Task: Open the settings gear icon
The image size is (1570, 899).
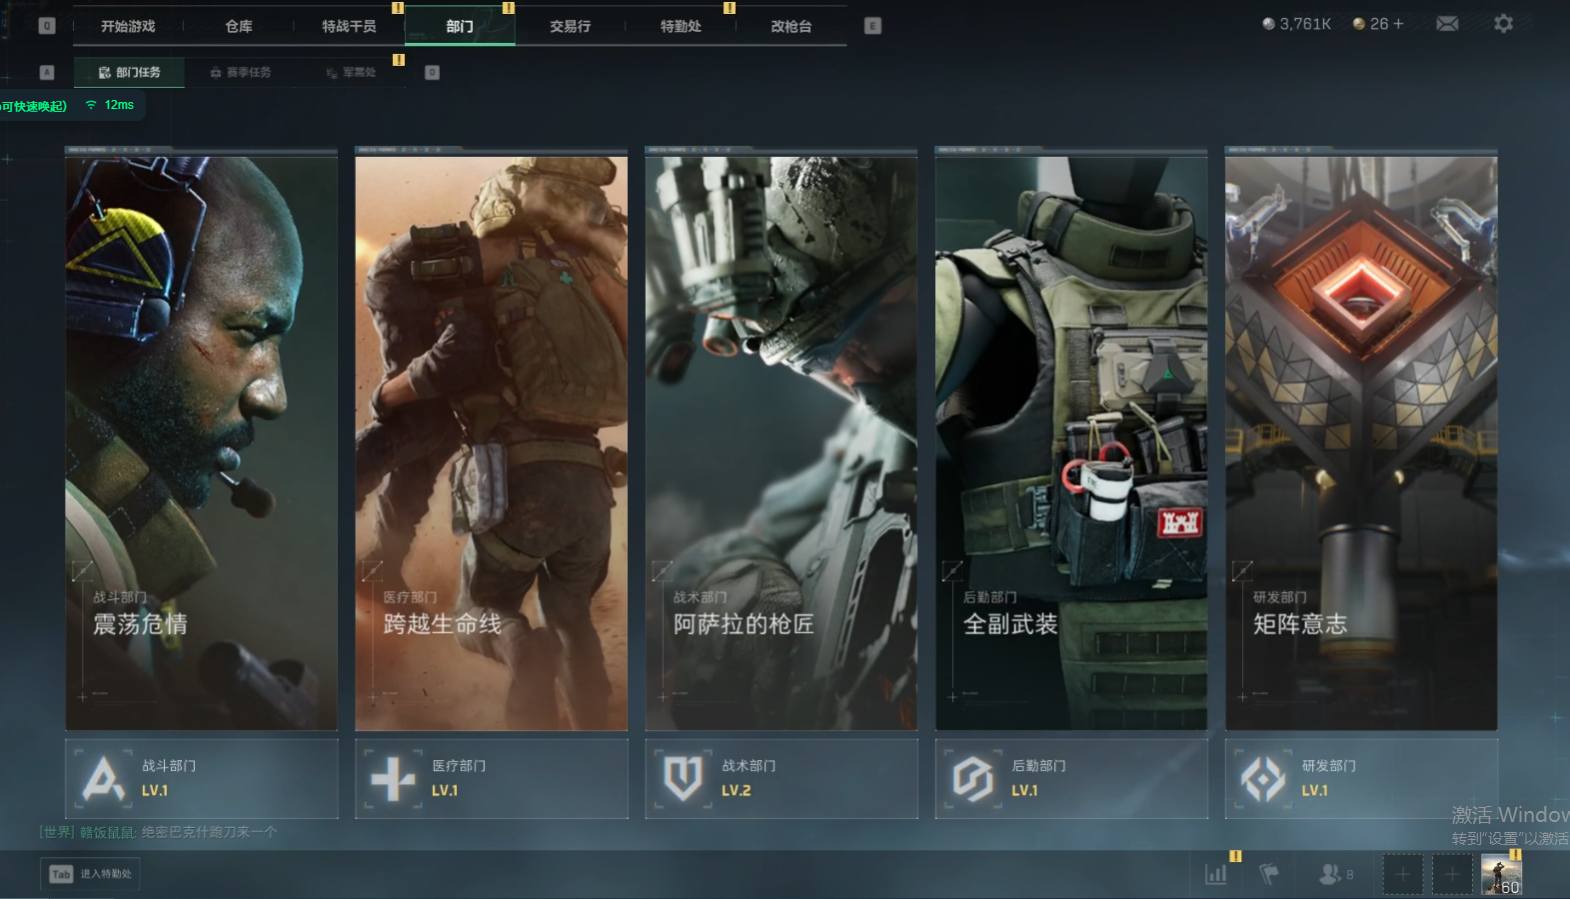Action: point(1503,23)
